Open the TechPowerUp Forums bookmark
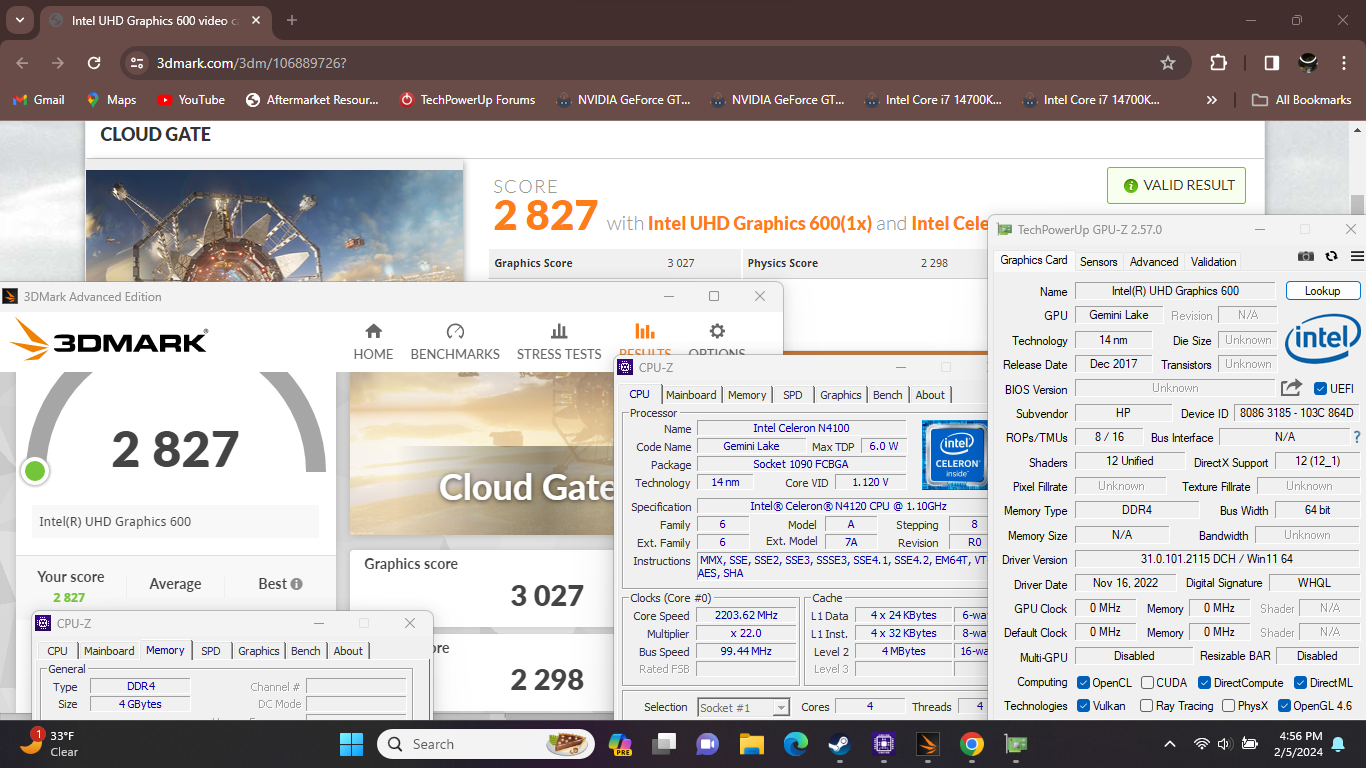 point(467,100)
